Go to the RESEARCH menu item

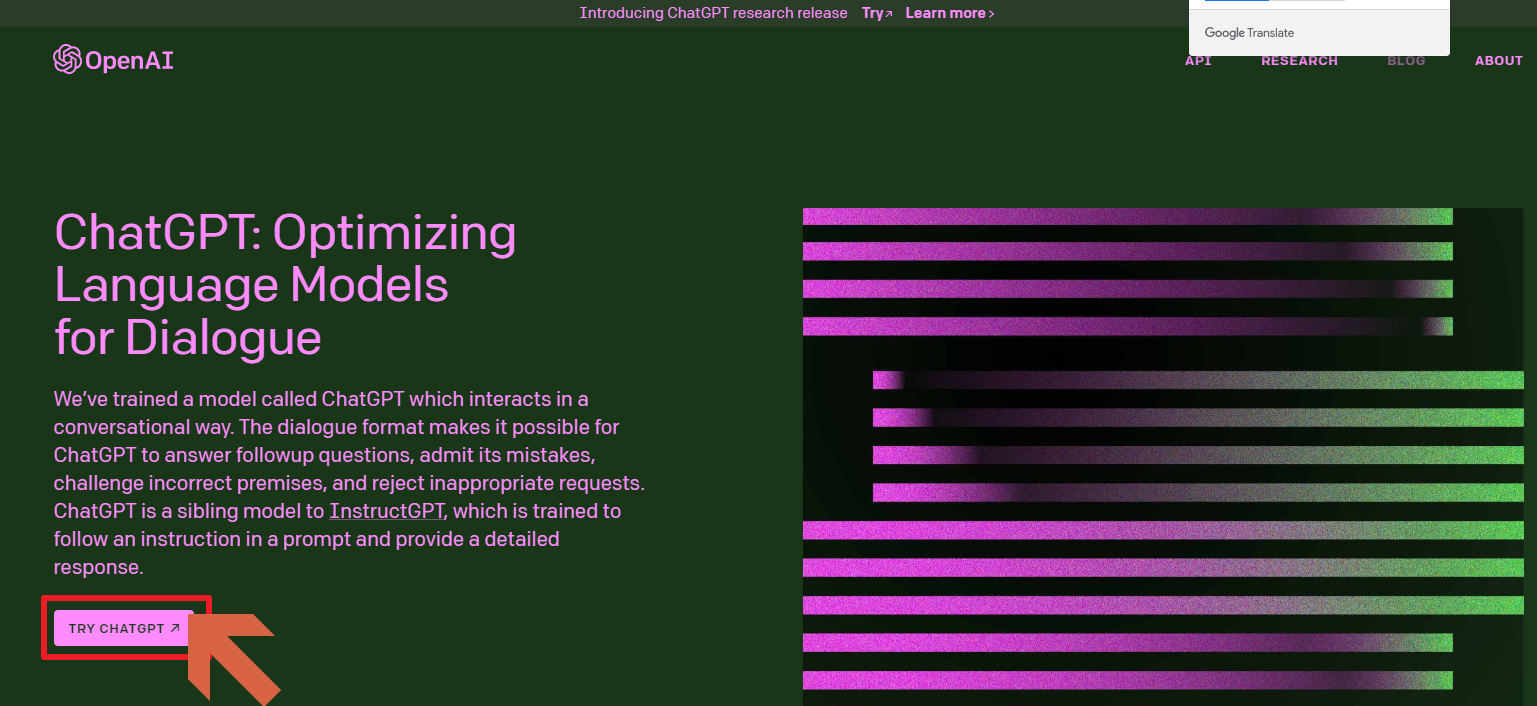1299,61
